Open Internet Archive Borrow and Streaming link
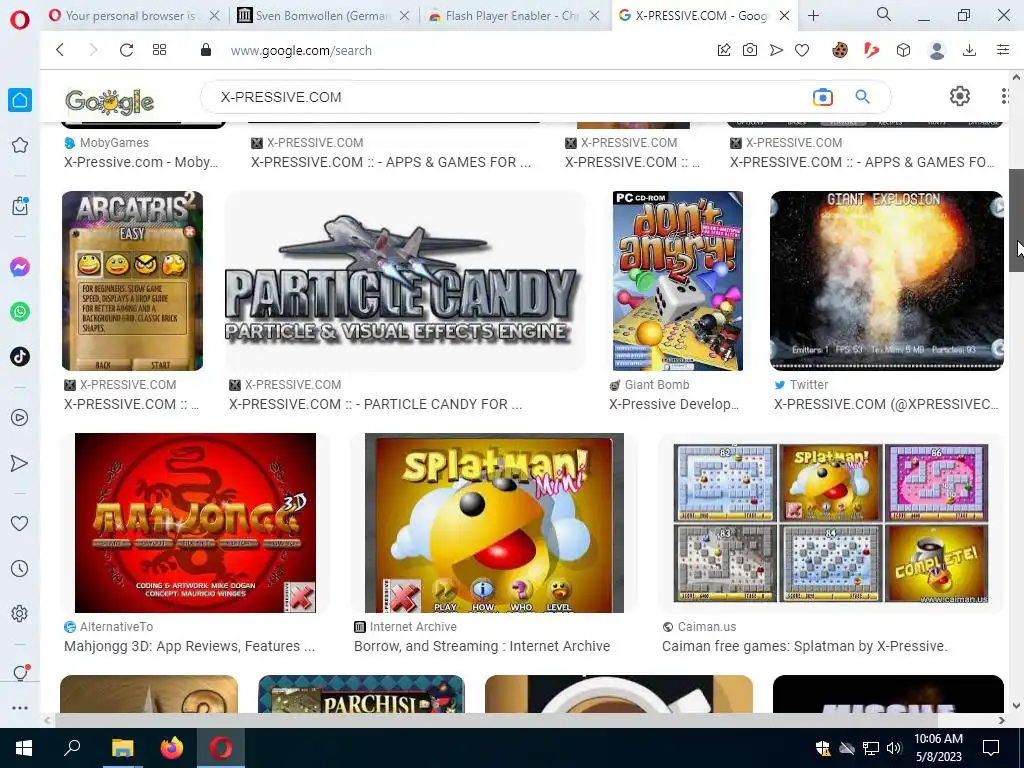Viewport: 1024px width, 768px height. [482, 646]
